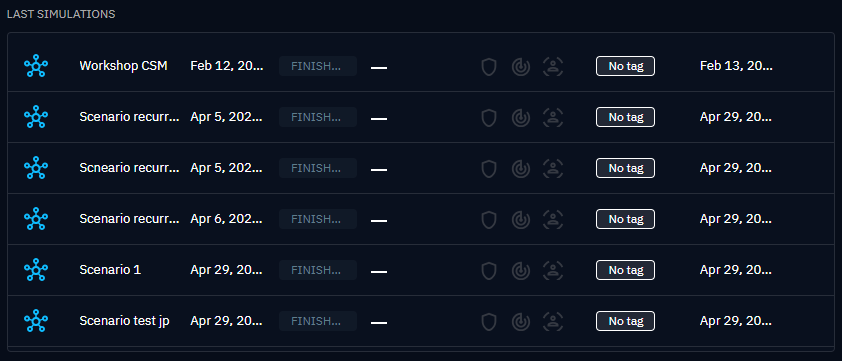The height and width of the screenshot is (361, 842).
Task: Open the Scenario 1 simulation
Action: point(421,270)
